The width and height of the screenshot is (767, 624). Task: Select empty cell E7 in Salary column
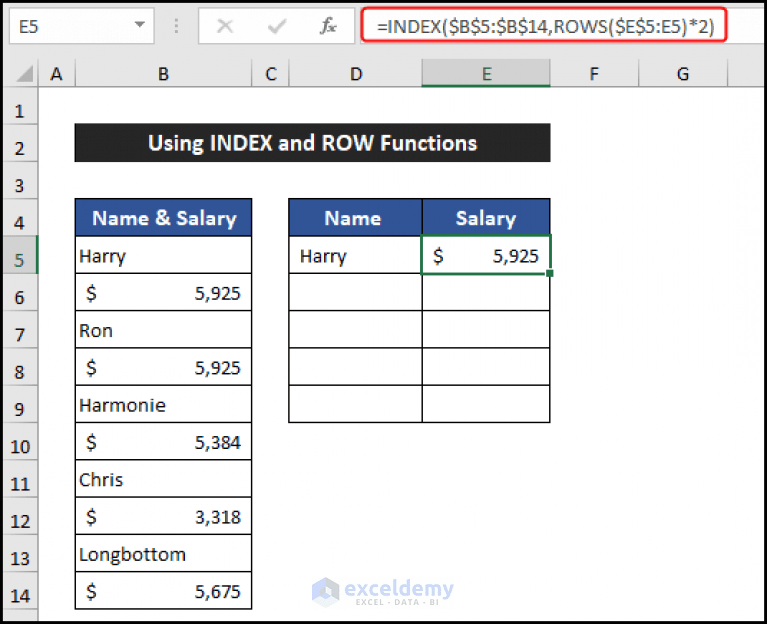click(x=486, y=330)
